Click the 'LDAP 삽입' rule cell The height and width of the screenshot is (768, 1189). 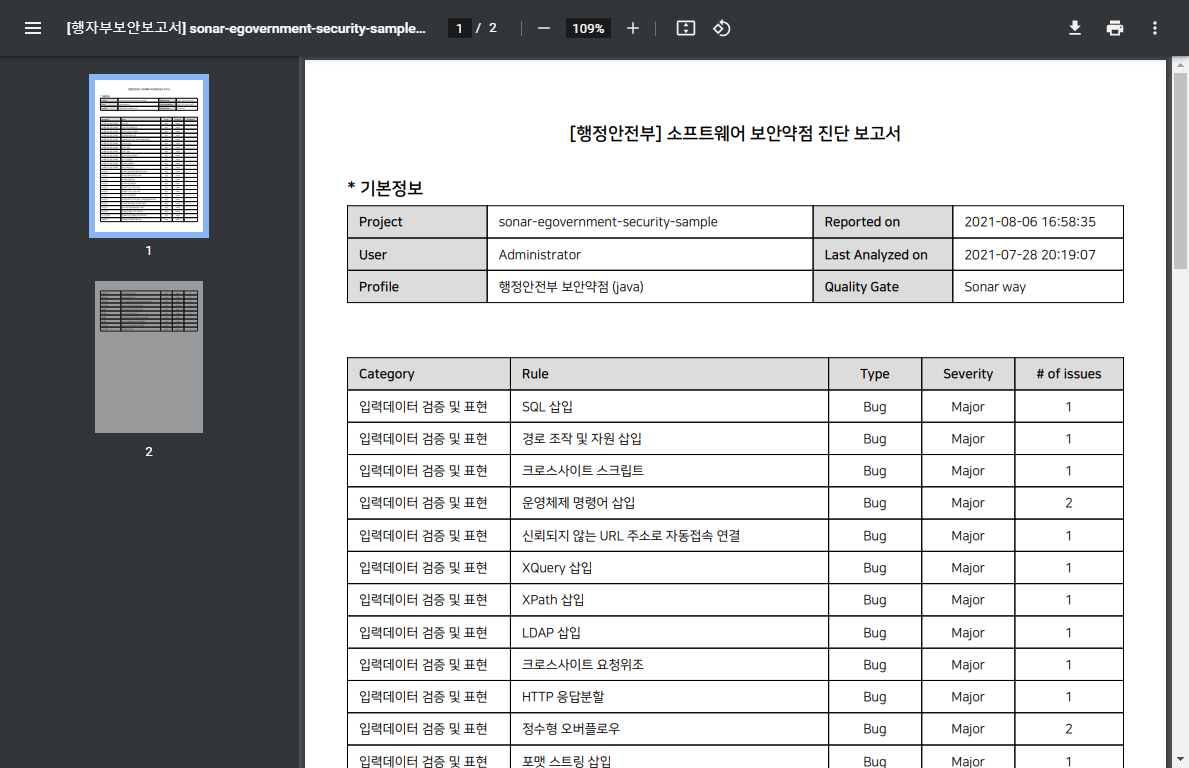click(x=669, y=632)
